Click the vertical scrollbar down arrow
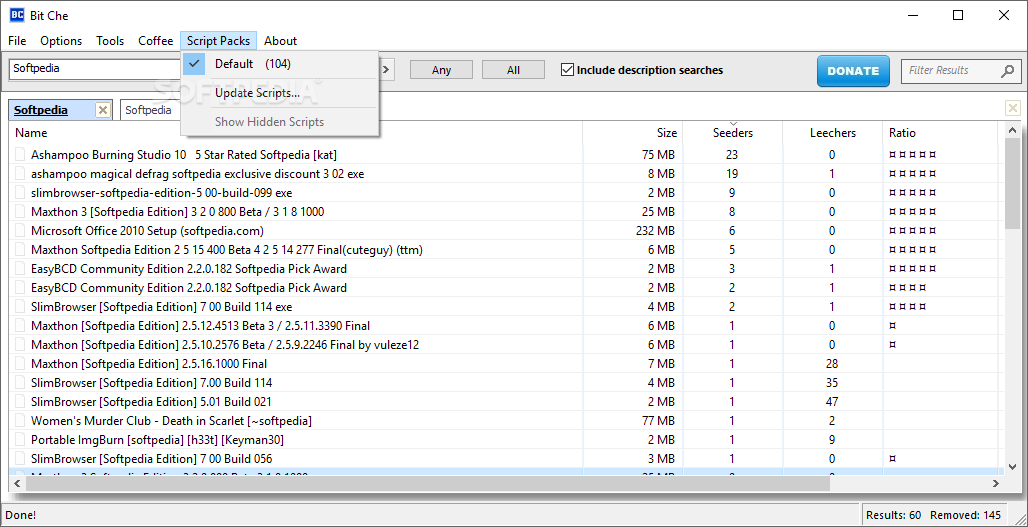The height and width of the screenshot is (527, 1028). [1012, 465]
